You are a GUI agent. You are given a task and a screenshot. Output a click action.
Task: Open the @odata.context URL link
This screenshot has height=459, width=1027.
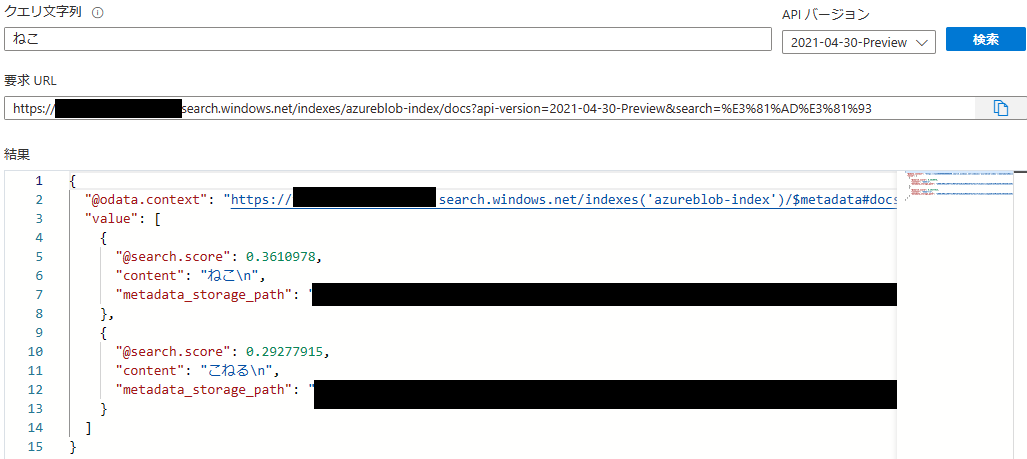point(560,200)
